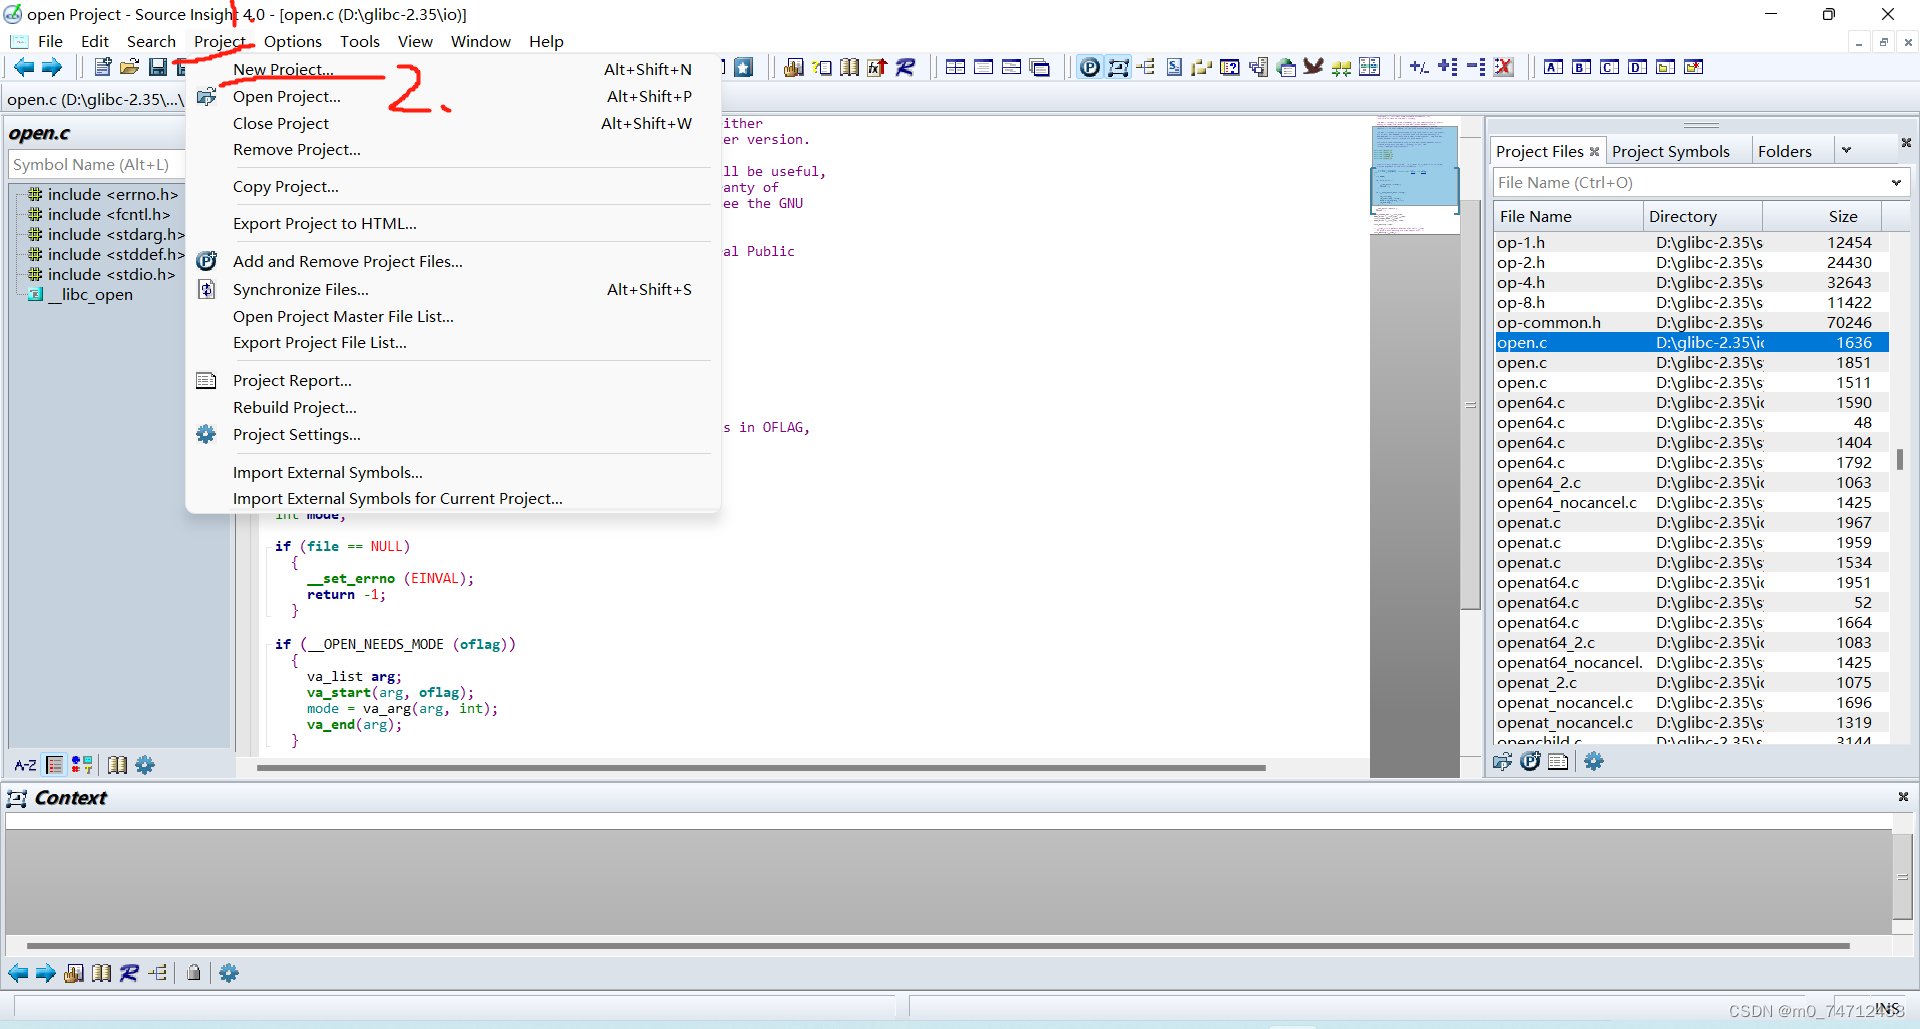1920x1029 pixels.
Task: Toggle the Project Window P button
Action: (1090, 67)
